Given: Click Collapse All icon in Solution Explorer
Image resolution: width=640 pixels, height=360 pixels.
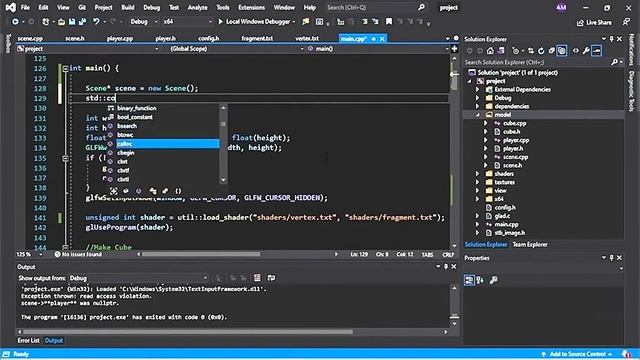Looking at the screenshot, I should (x=551, y=51).
